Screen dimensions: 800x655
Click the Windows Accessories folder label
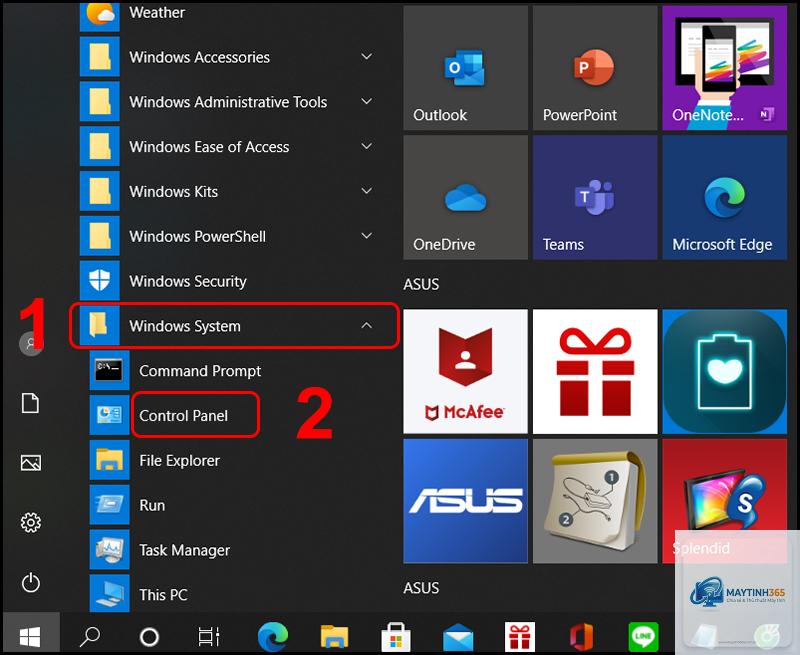pyautogui.click(x=199, y=57)
